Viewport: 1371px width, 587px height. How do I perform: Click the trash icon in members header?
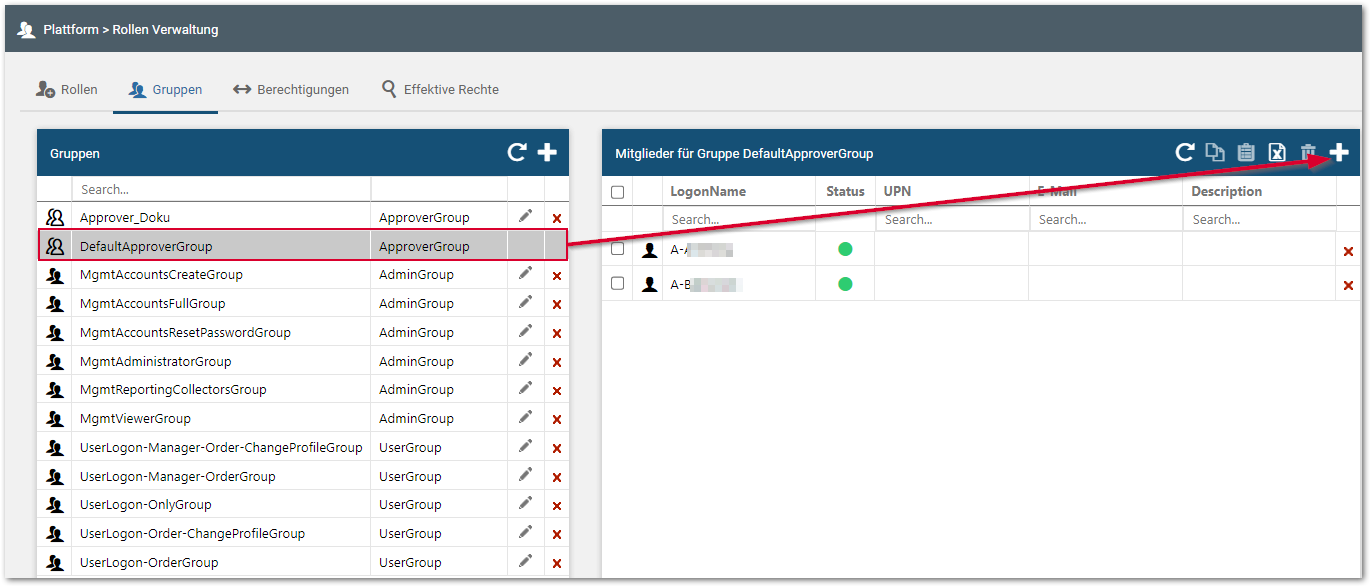click(x=1308, y=153)
